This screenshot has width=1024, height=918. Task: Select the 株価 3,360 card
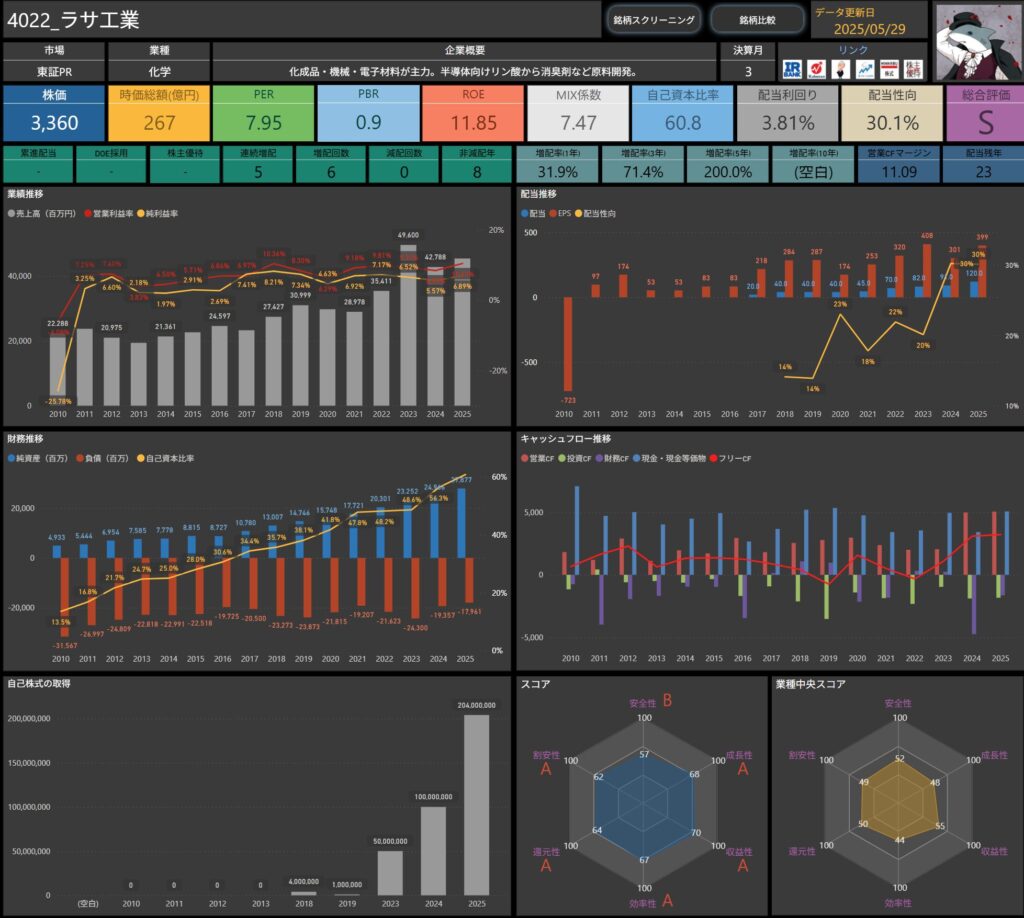click(54, 113)
